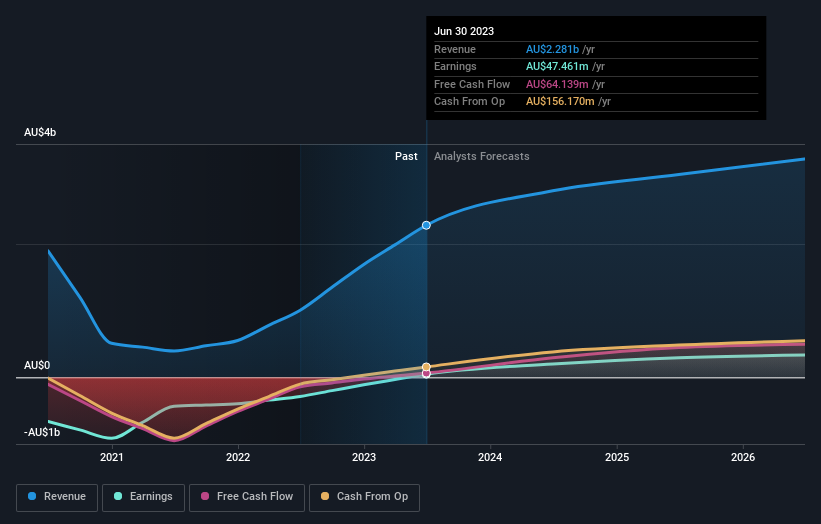The image size is (821, 524).
Task: Click the Analysts Forecasts label
Action: click(482, 157)
